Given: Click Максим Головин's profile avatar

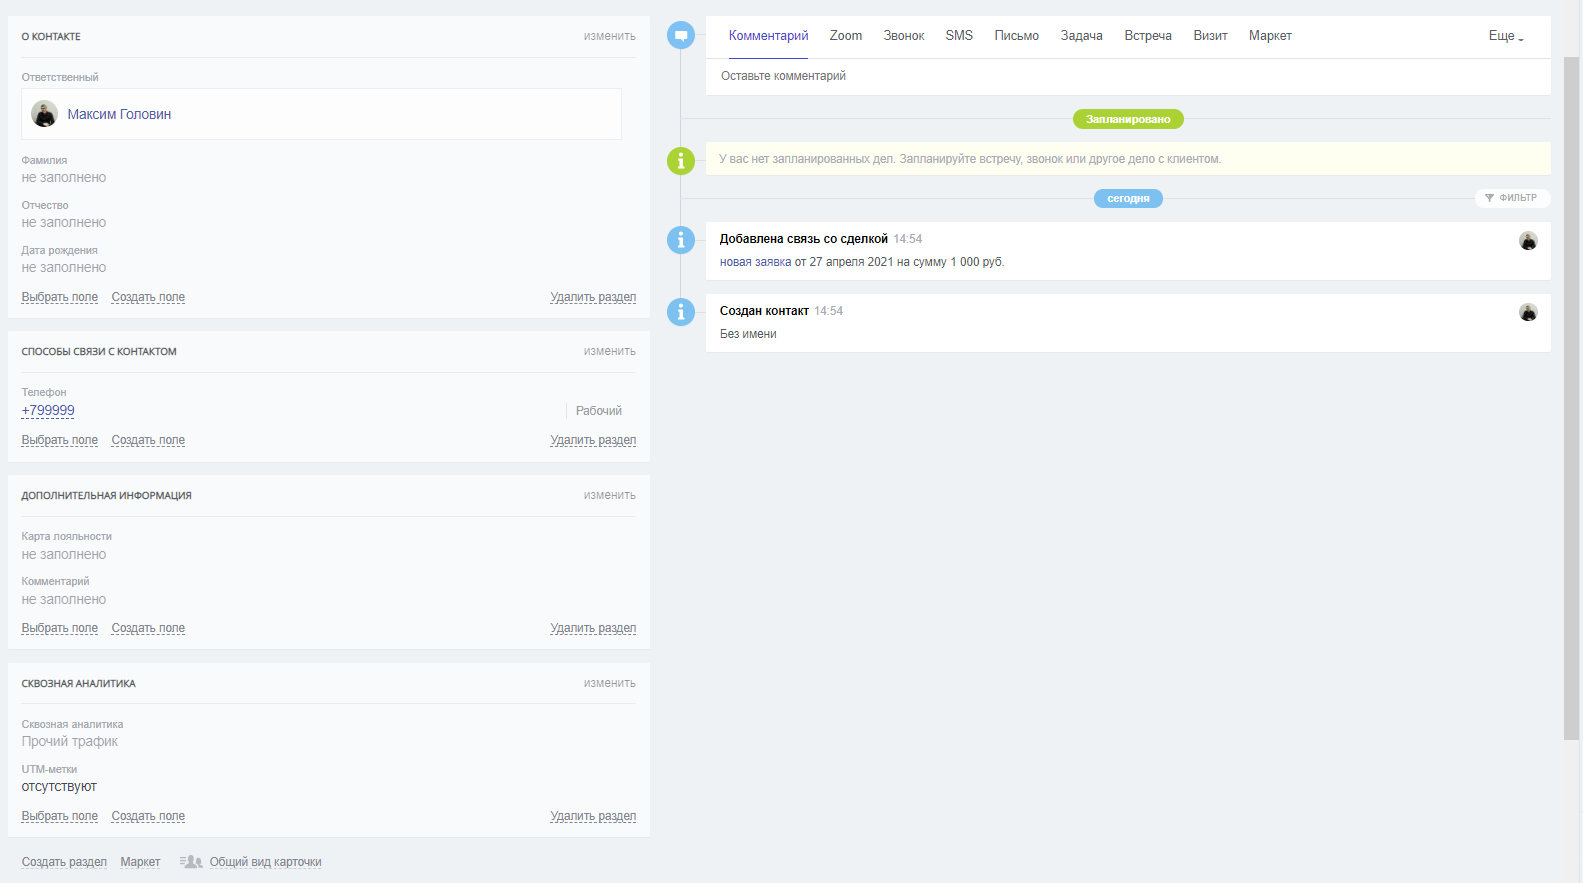Looking at the screenshot, I should [x=44, y=114].
